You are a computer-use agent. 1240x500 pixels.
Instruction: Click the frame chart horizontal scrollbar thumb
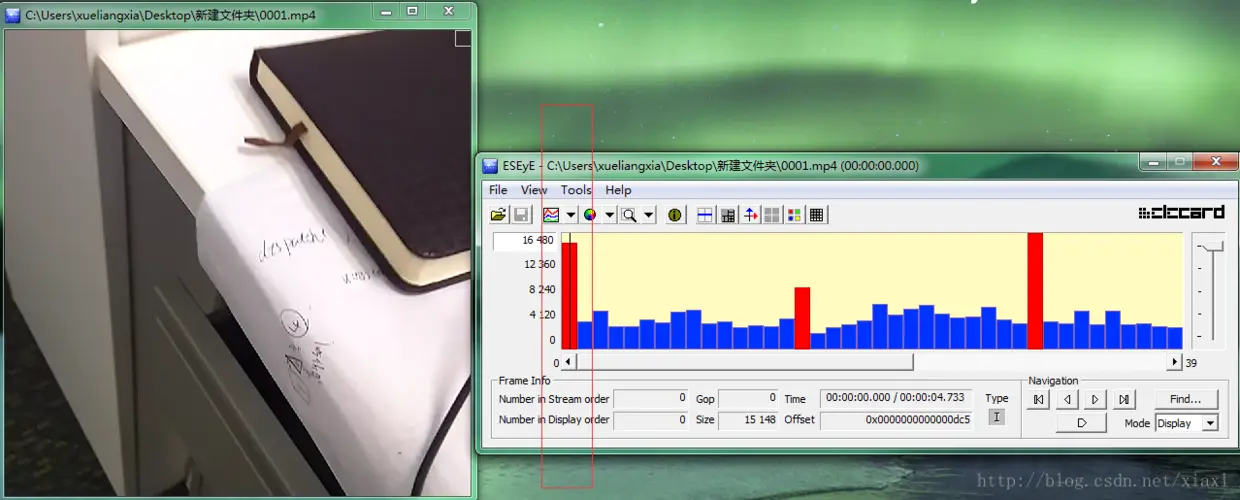[x=744, y=362]
